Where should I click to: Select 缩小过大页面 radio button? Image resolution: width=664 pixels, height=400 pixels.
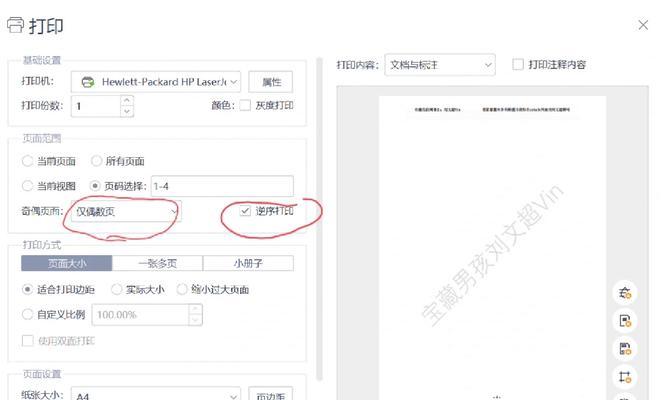click(182, 290)
